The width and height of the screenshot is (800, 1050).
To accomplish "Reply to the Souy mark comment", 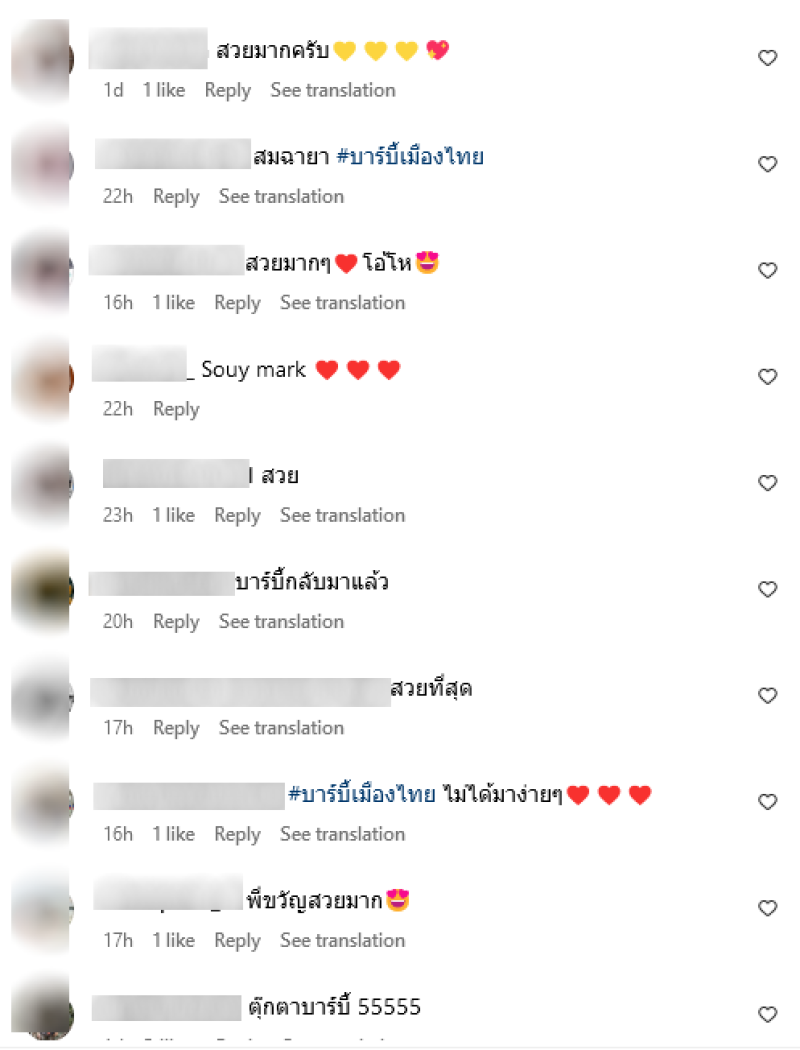I will click(x=176, y=409).
